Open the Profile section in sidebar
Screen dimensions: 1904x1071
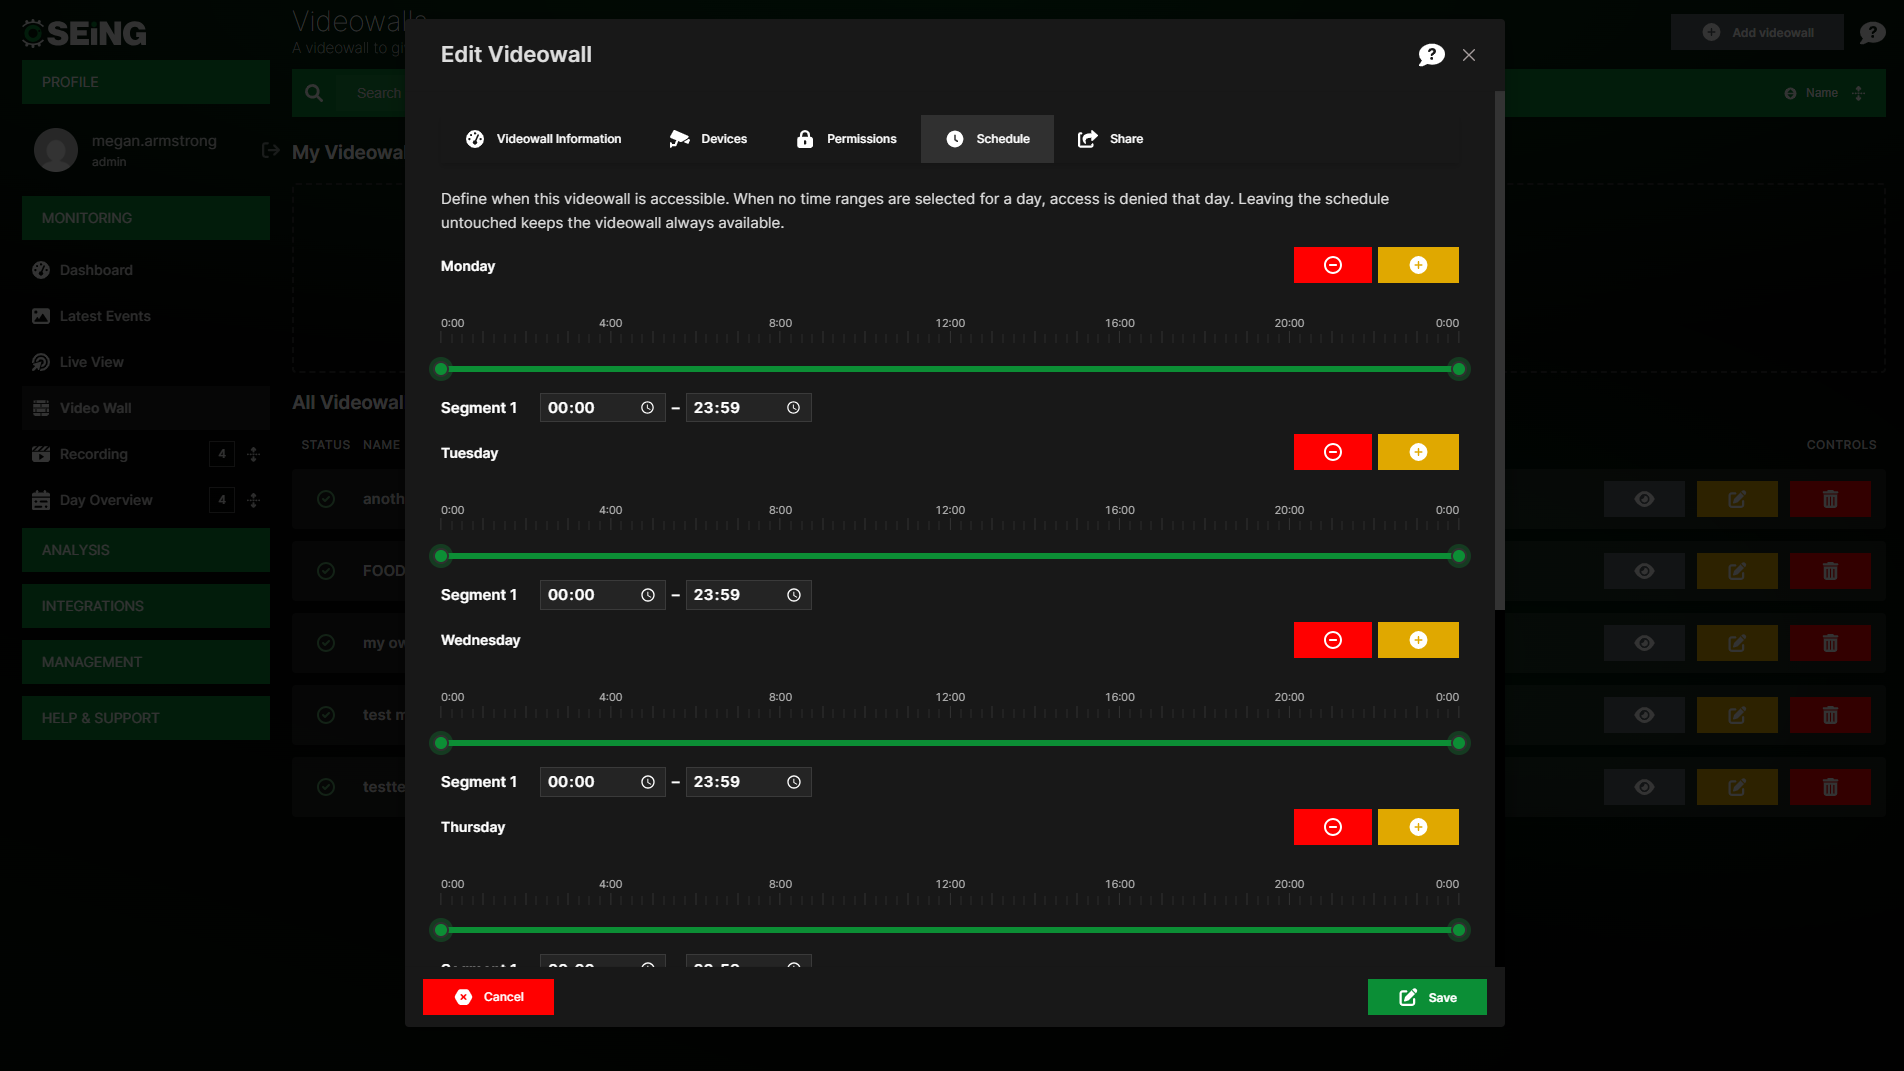tap(146, 82)
